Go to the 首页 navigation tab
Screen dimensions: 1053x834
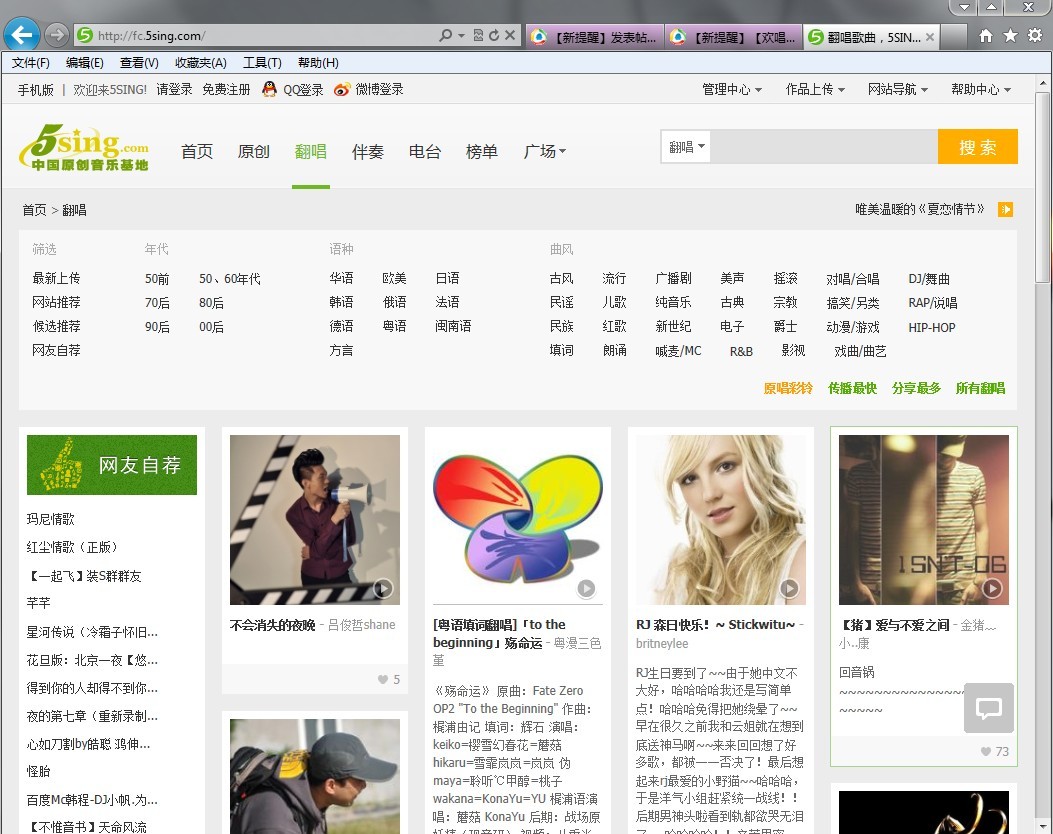click(x=197, y=152)
